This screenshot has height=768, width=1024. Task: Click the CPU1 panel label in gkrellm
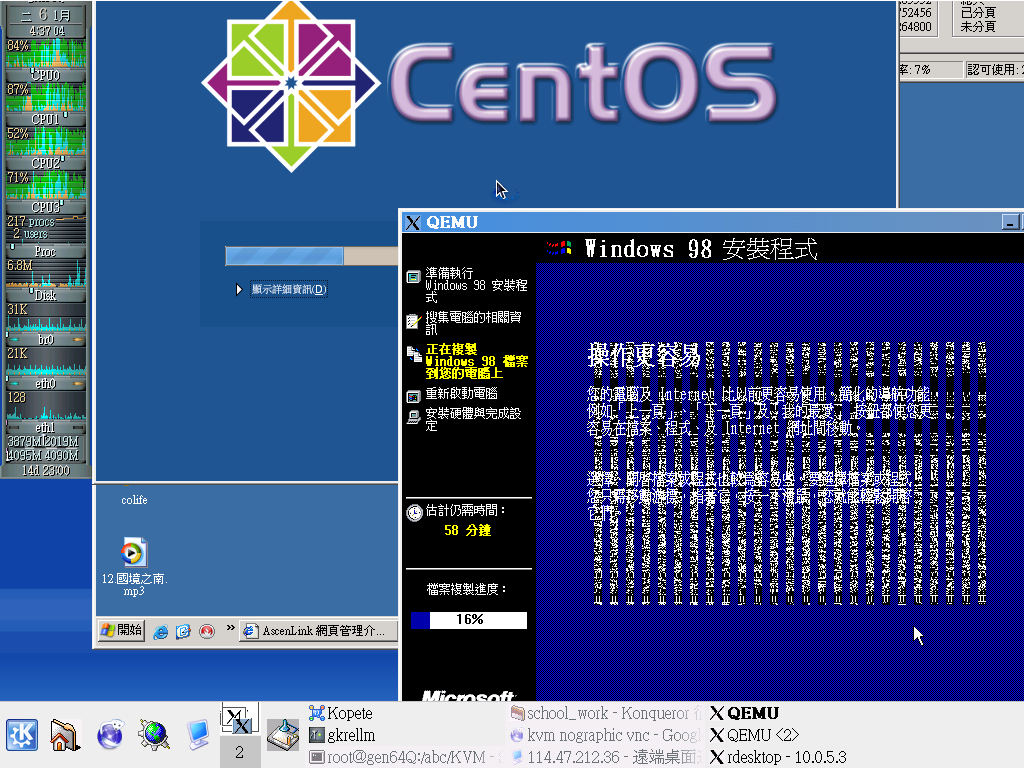pyautogui.click(x=46, y=119)
